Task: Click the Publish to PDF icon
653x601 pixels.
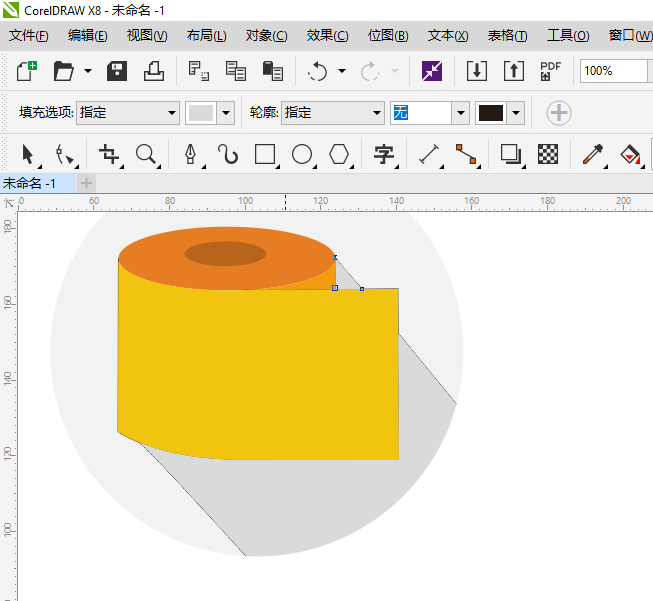Action: (x=550, y=71)
